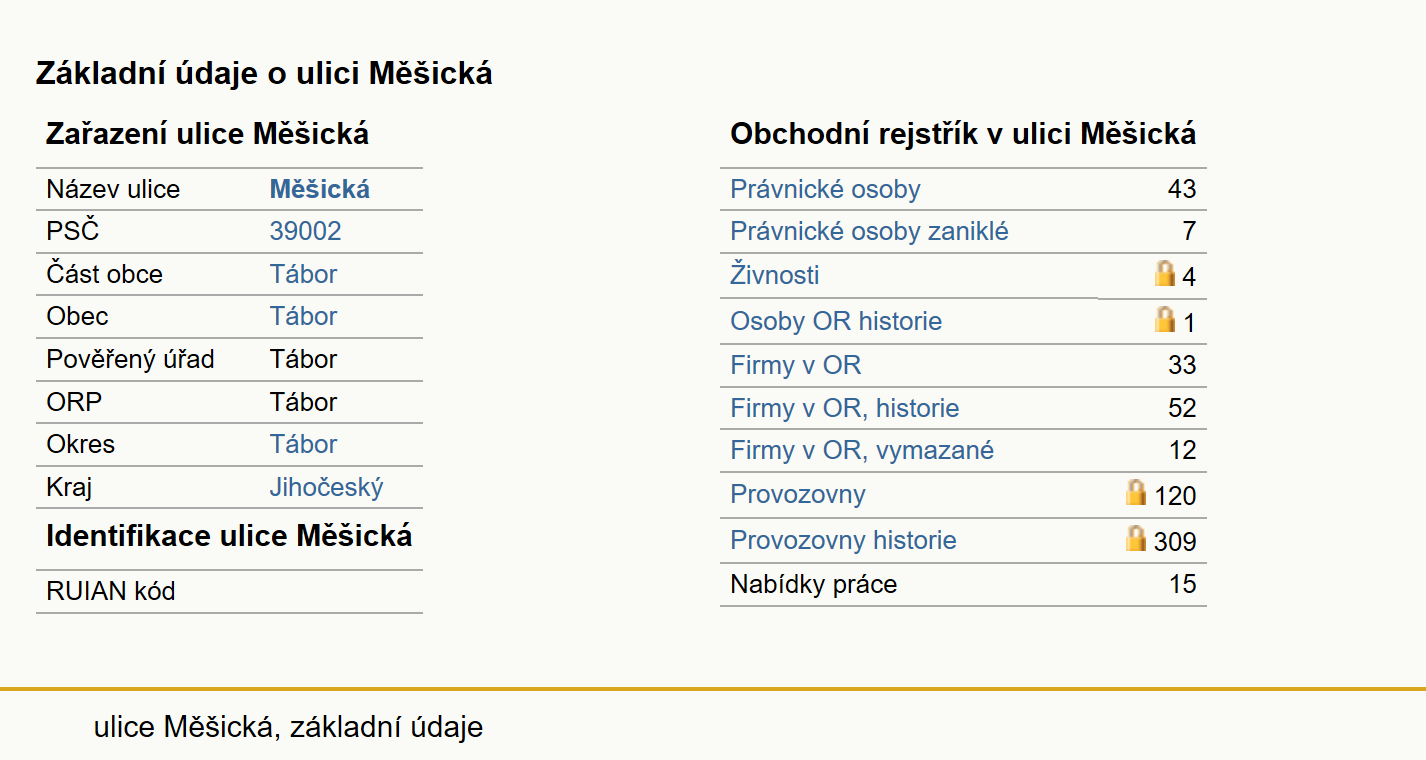Screen dimensions: 1426x760
Task: Click Tábor in the Okres row
Action: click(303, 444)
